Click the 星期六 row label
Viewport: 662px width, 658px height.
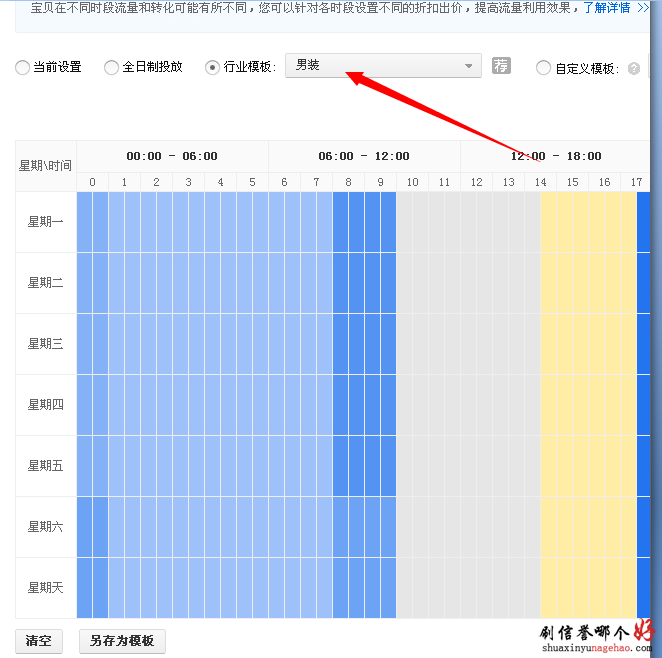coord(46,526)
